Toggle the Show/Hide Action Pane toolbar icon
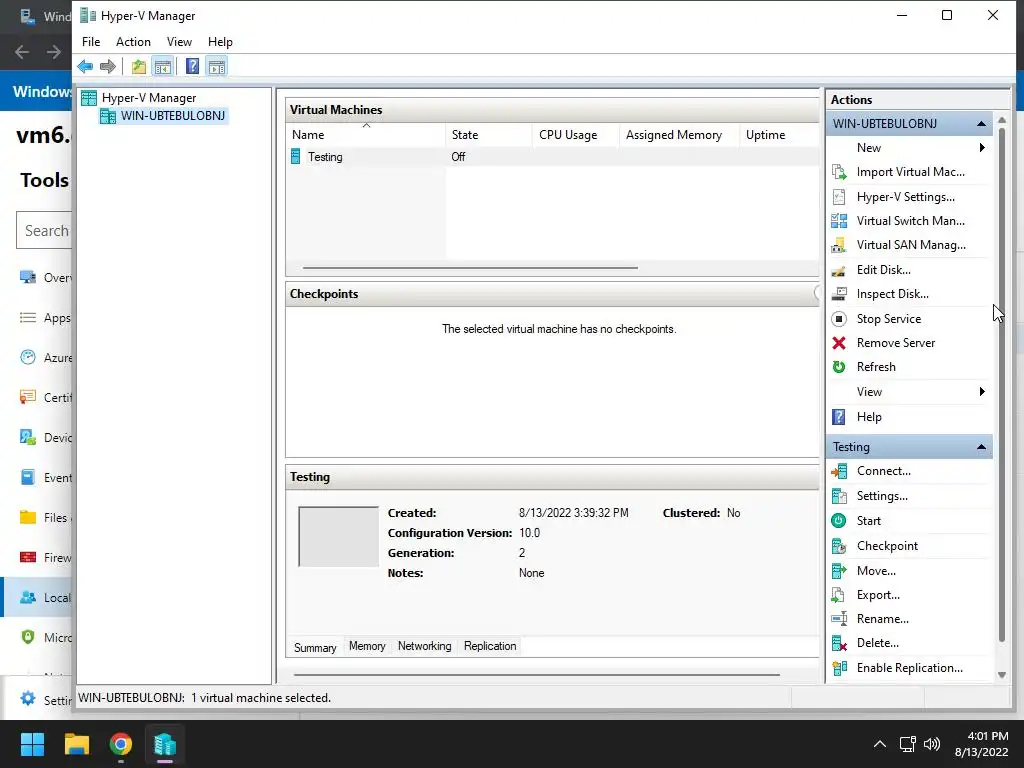1024x768 pixels. pyautogui.click(x=217, y=66)
